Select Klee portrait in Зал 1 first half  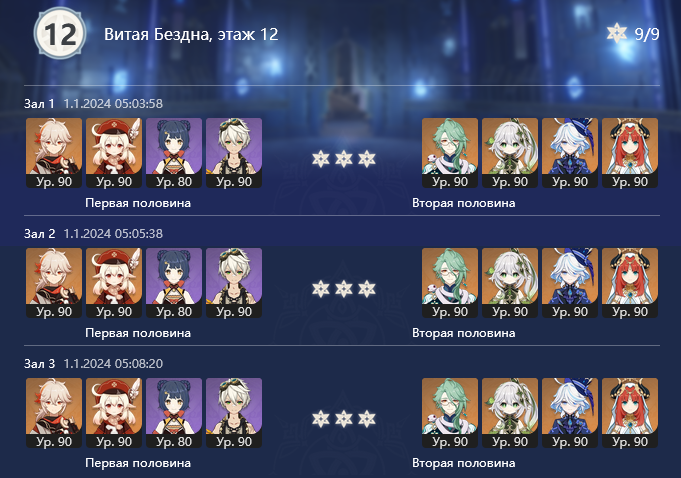(114, 153)
